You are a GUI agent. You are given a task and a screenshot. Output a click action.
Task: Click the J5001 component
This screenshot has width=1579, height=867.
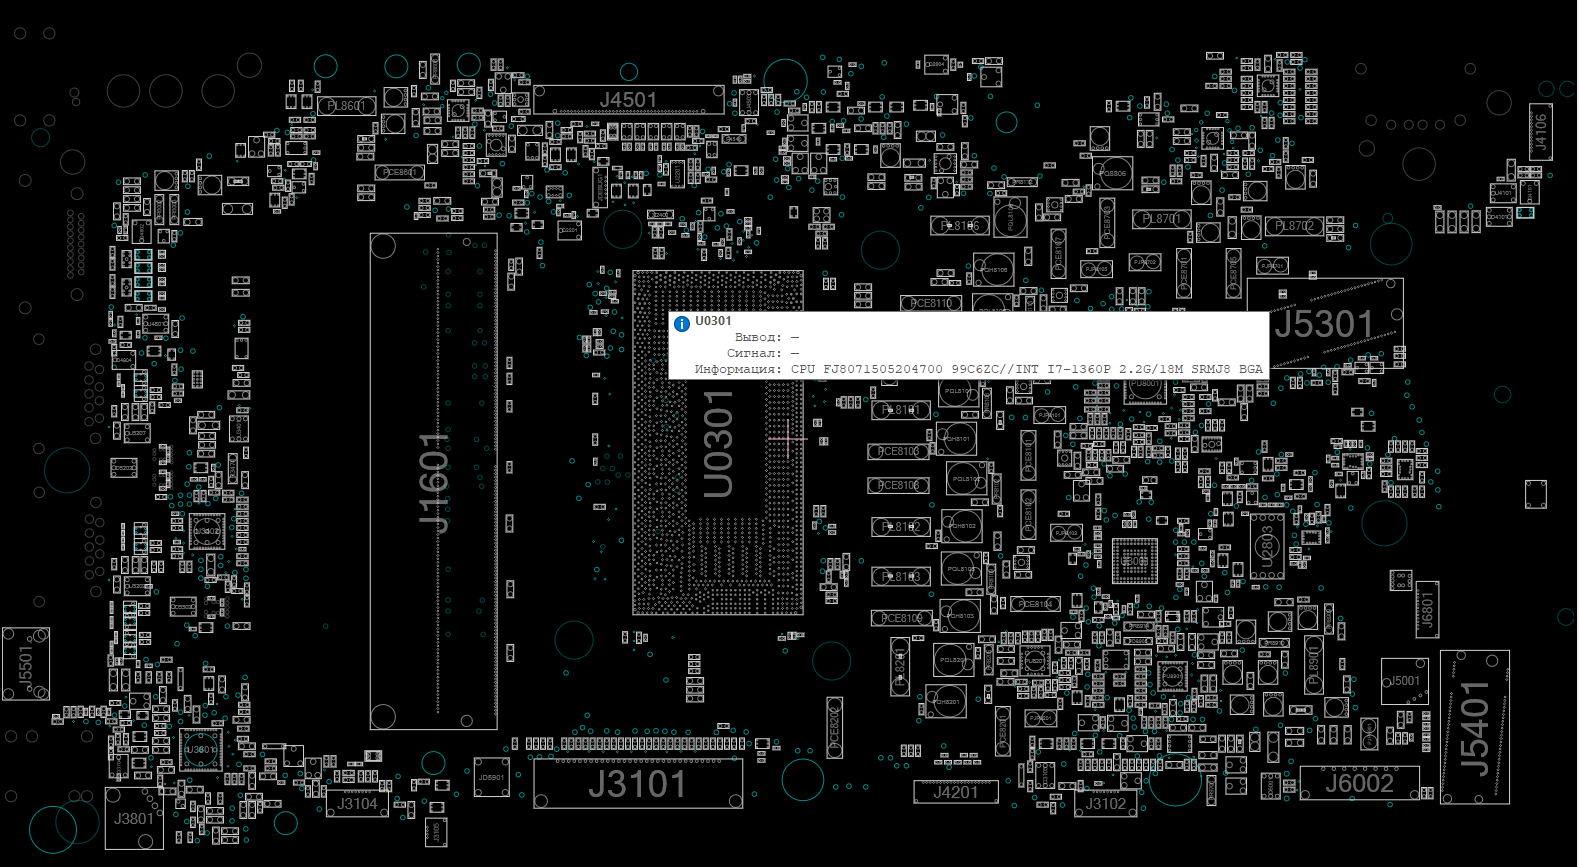pos(1404,681)
